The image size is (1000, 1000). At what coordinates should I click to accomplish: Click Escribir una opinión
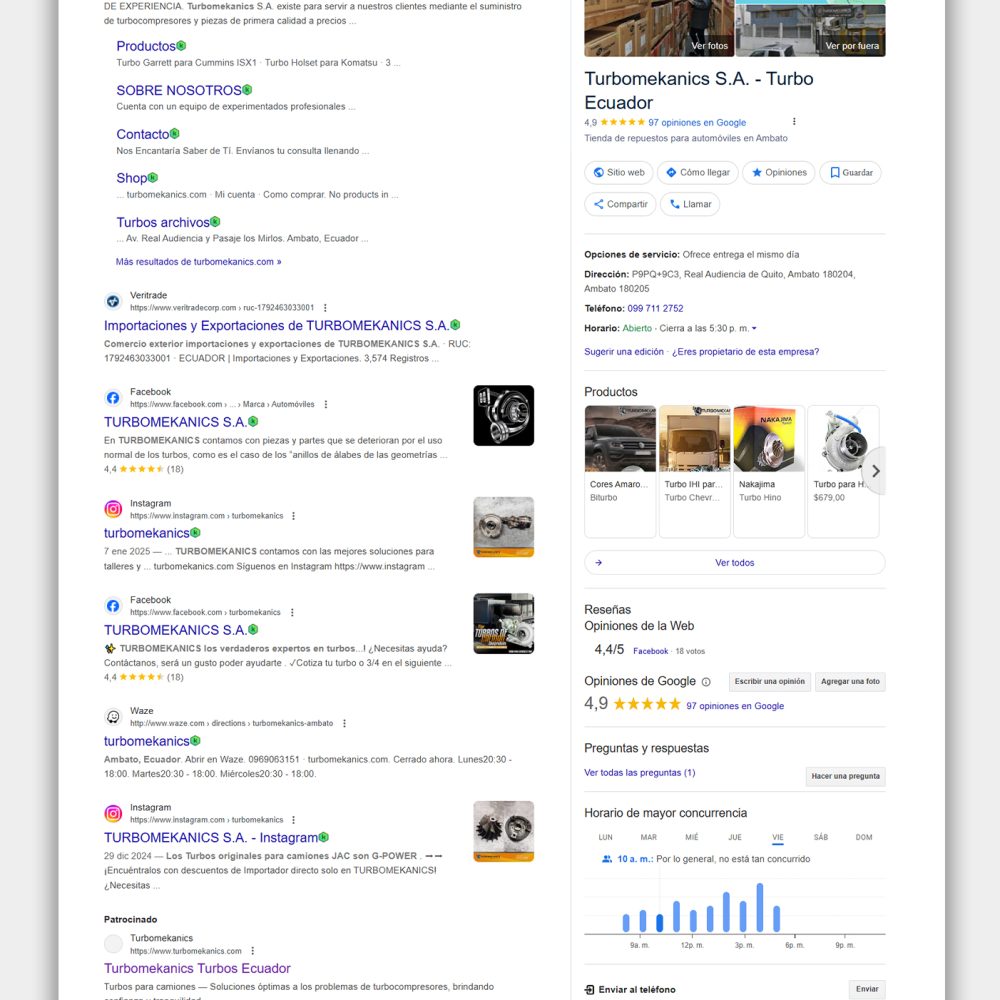(769, 681)
